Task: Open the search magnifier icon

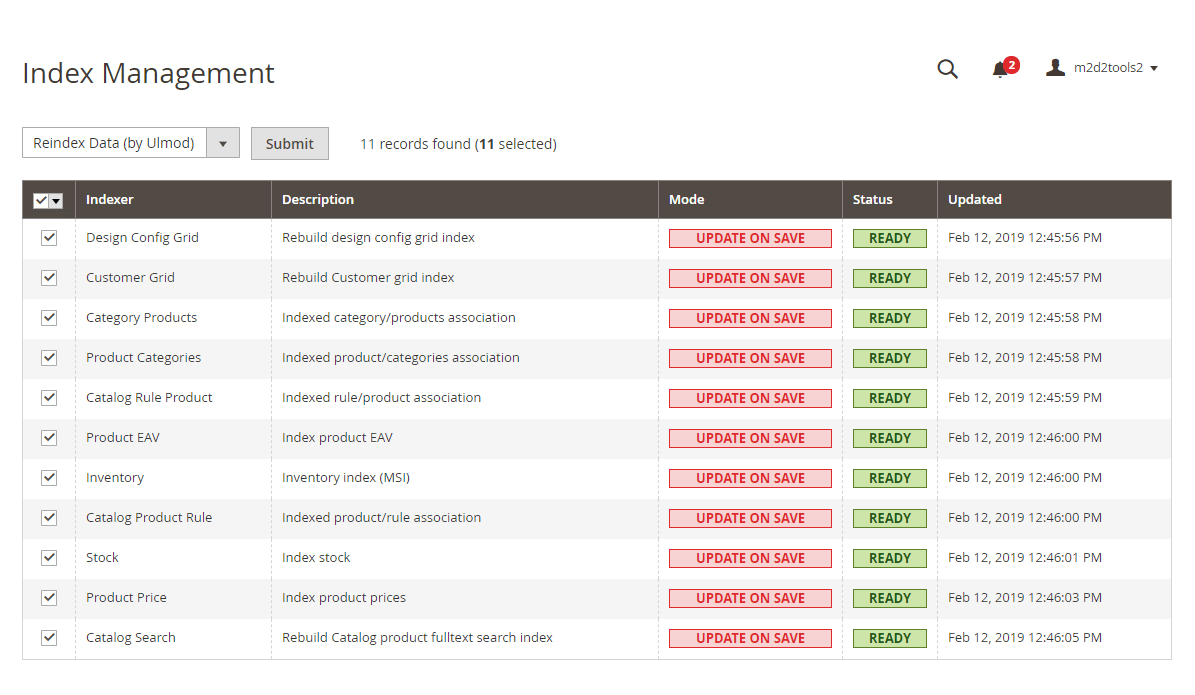Action: coord(947,69)
